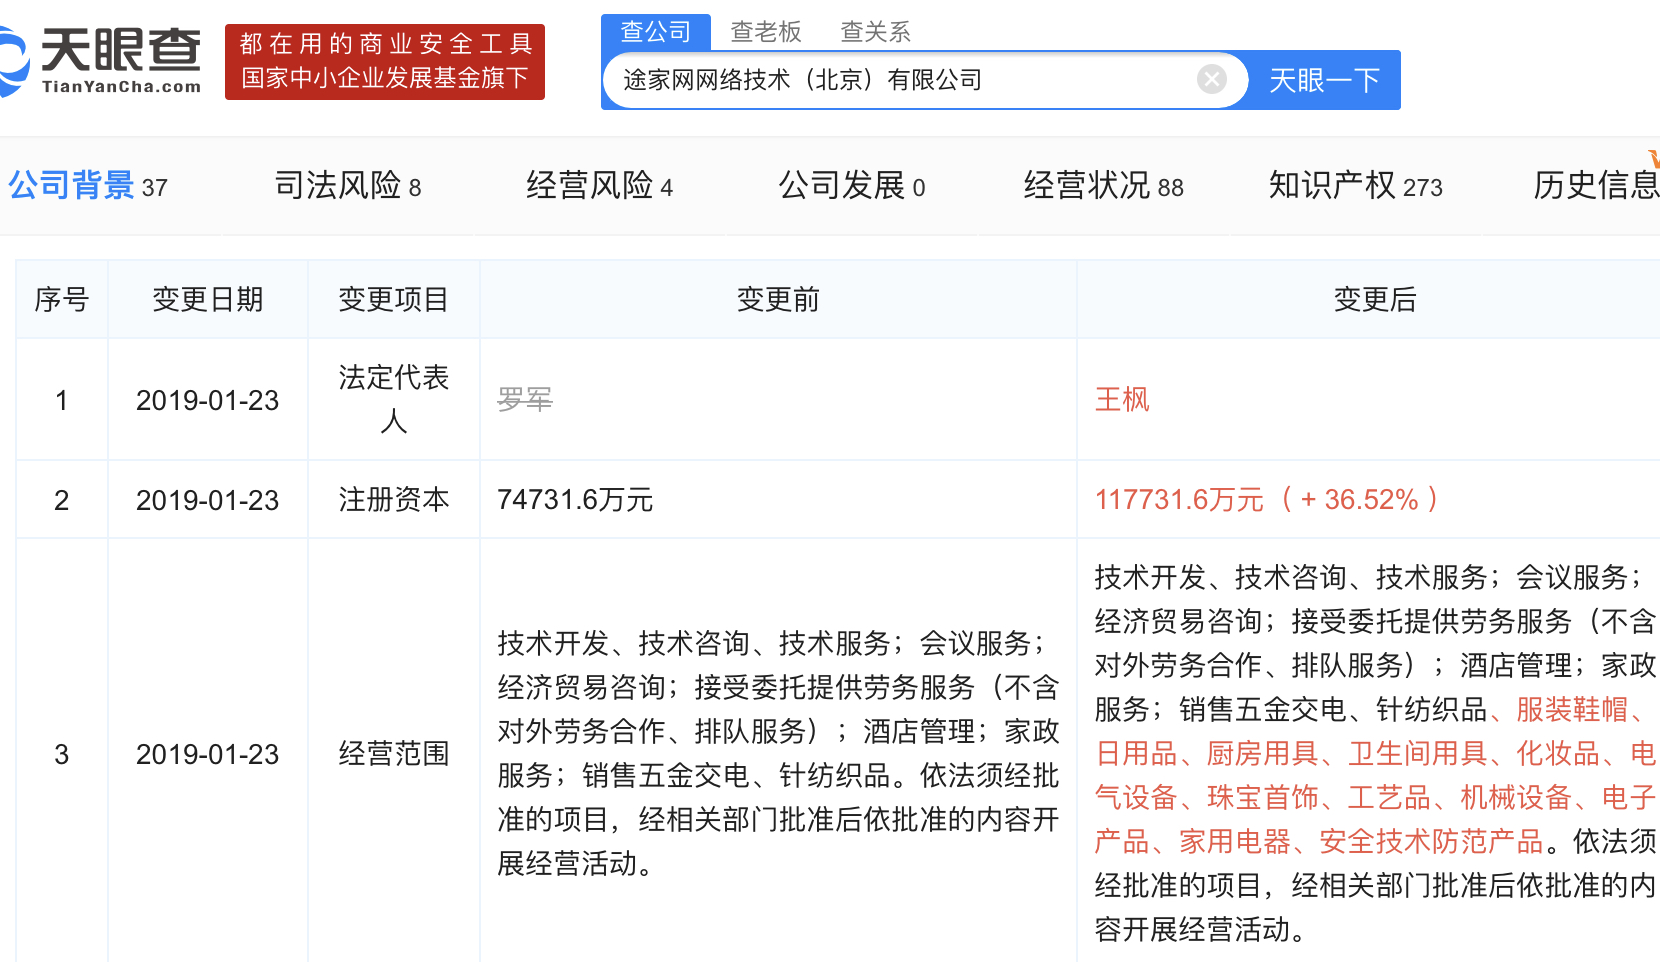Click the struck-through 罗军 name
Viewport: 1660px width, 962px height.
tap(525, 400)
